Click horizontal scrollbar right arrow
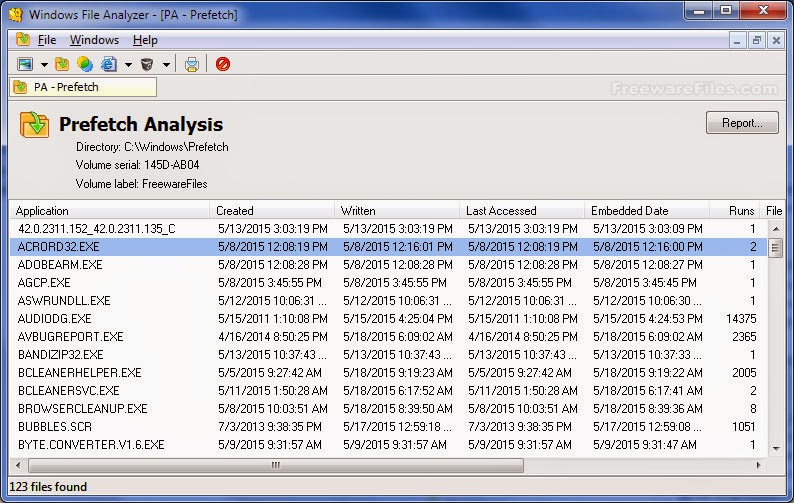This screenshot has width=794, height=503. (759, 465)
